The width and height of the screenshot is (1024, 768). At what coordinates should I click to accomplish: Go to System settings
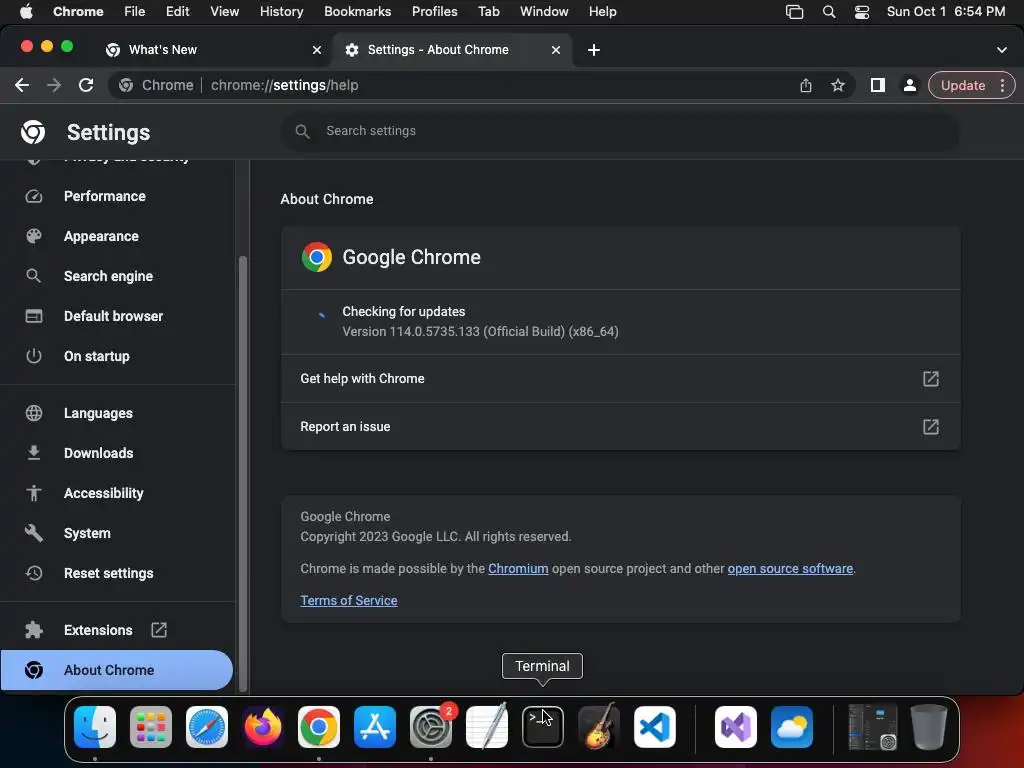87,533
